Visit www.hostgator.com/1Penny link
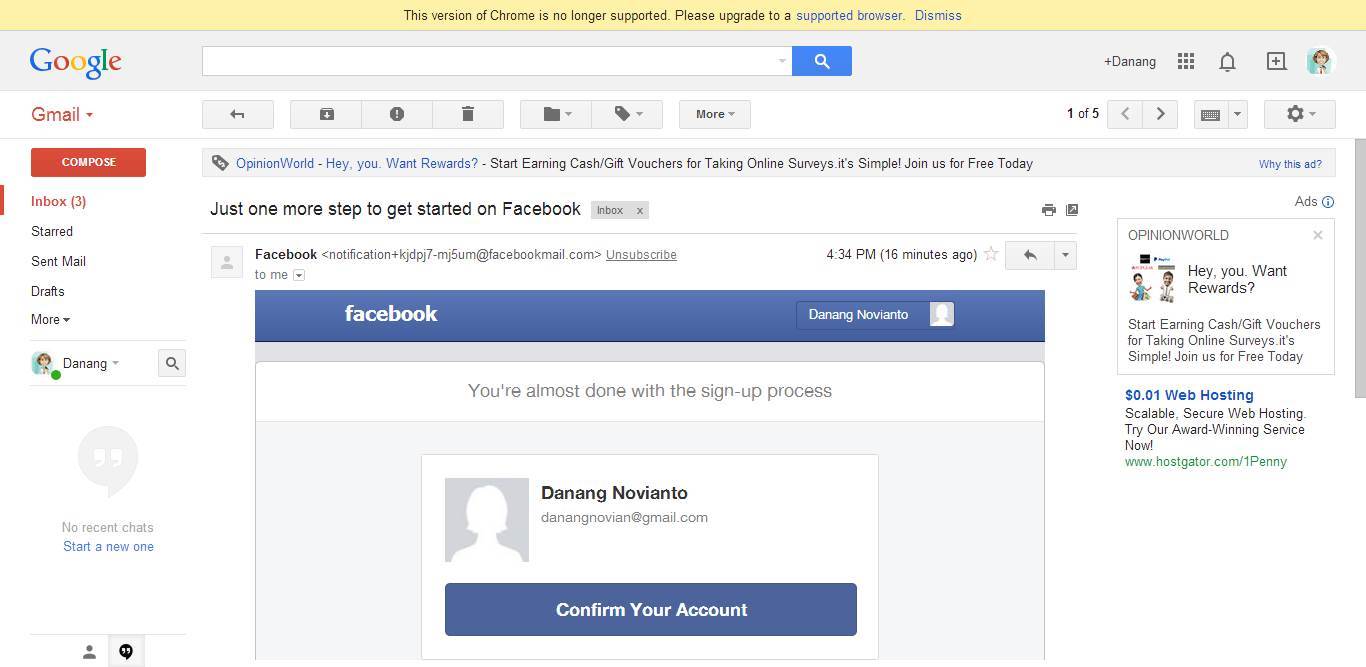The width and height of the screenshot is (1366, 667). (1206, 462)
